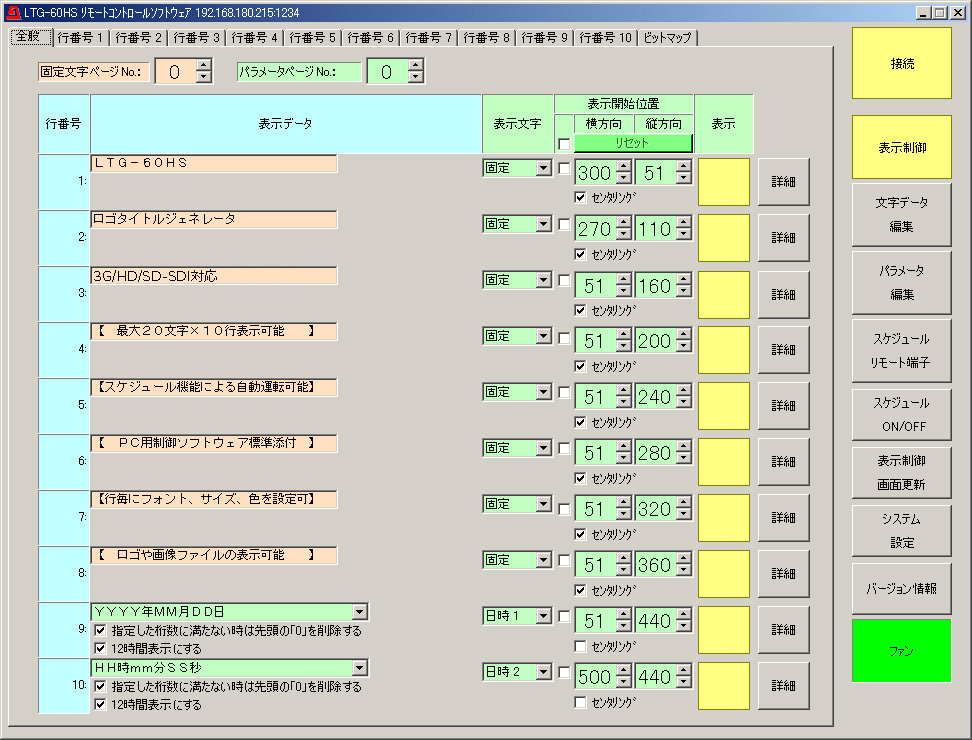This screenshot has height=740, width=972.
Task: Open 文字データ編集 text data editing
Action: [x=900, y=213]
